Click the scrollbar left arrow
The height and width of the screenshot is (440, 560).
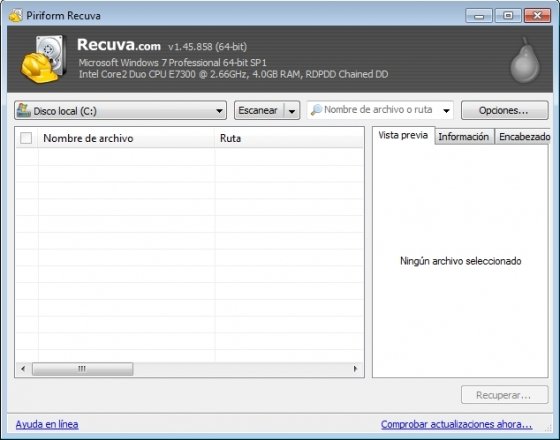[x=23, y=369]
